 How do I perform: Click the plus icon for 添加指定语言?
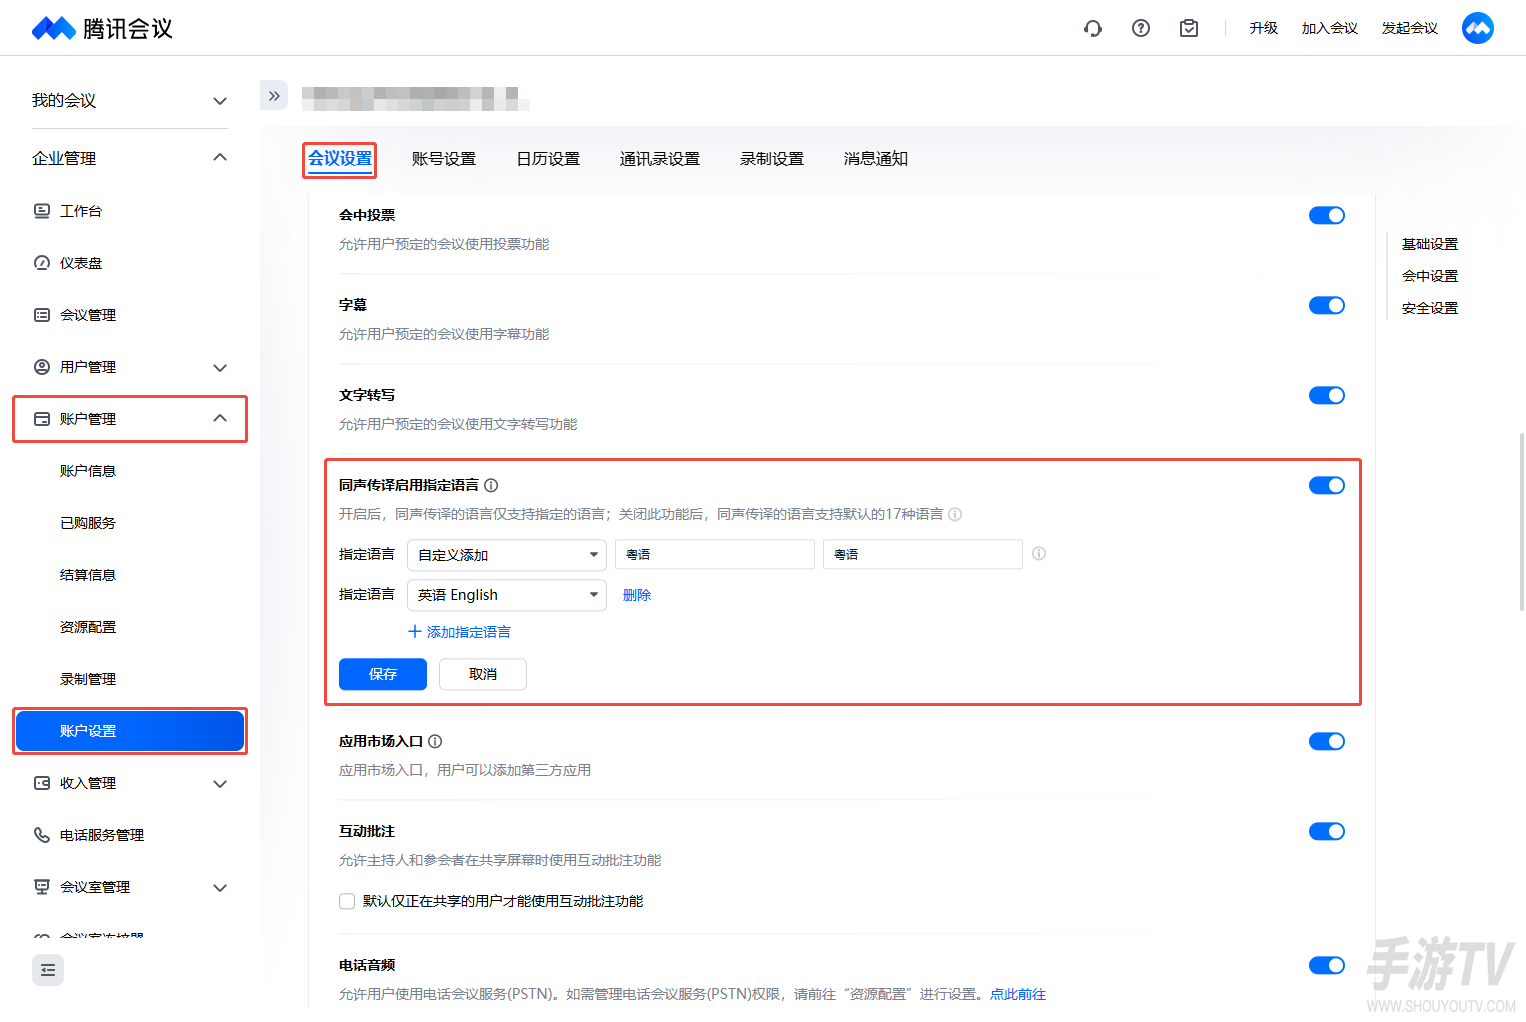pyautogui.click(x=415, y=631)
